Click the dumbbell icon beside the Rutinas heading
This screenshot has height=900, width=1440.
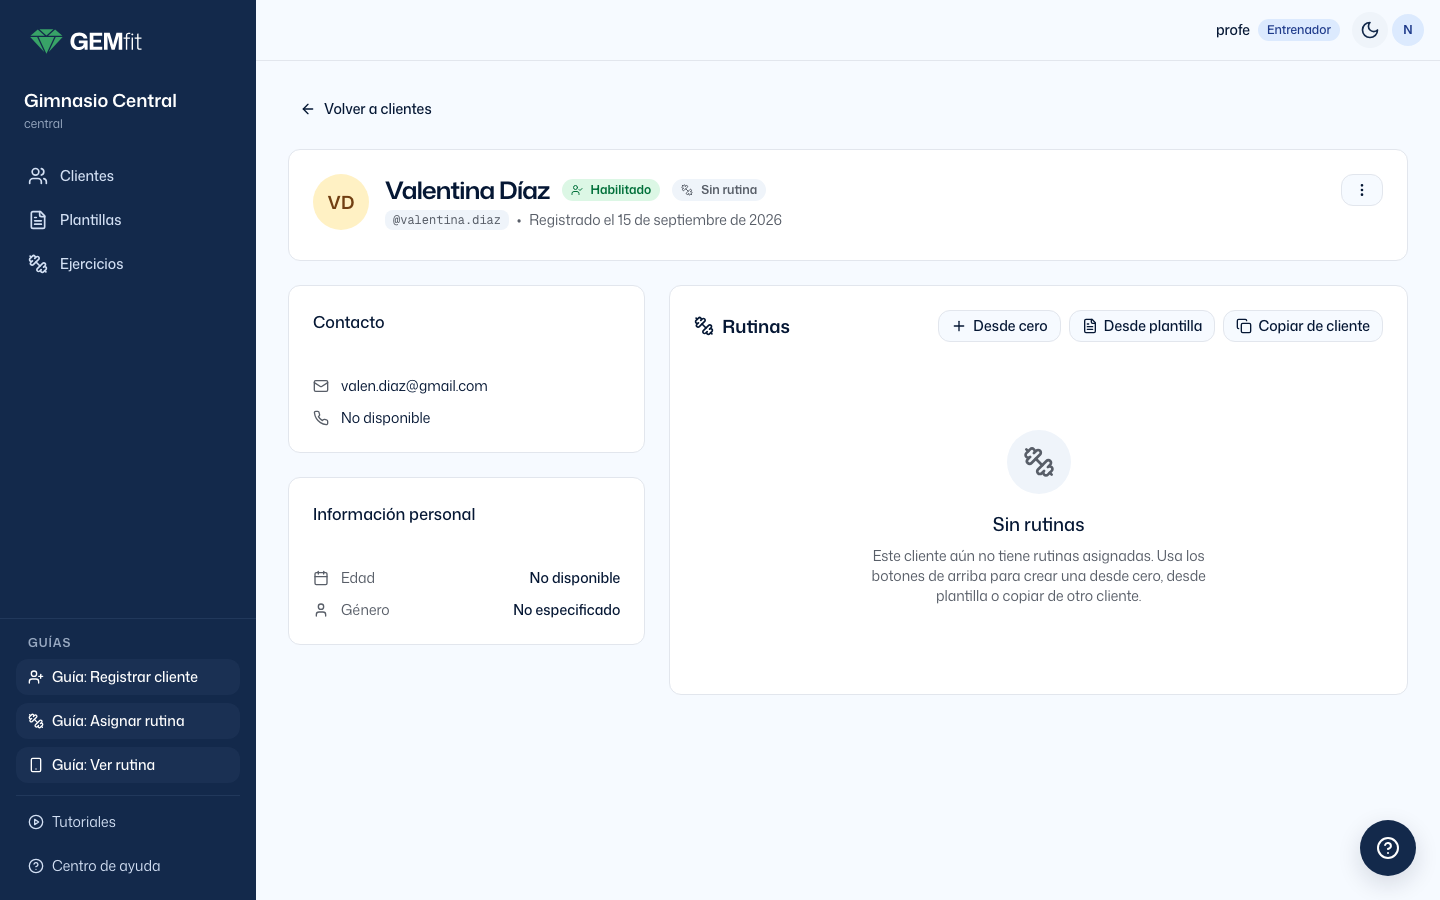pos(704,326)
